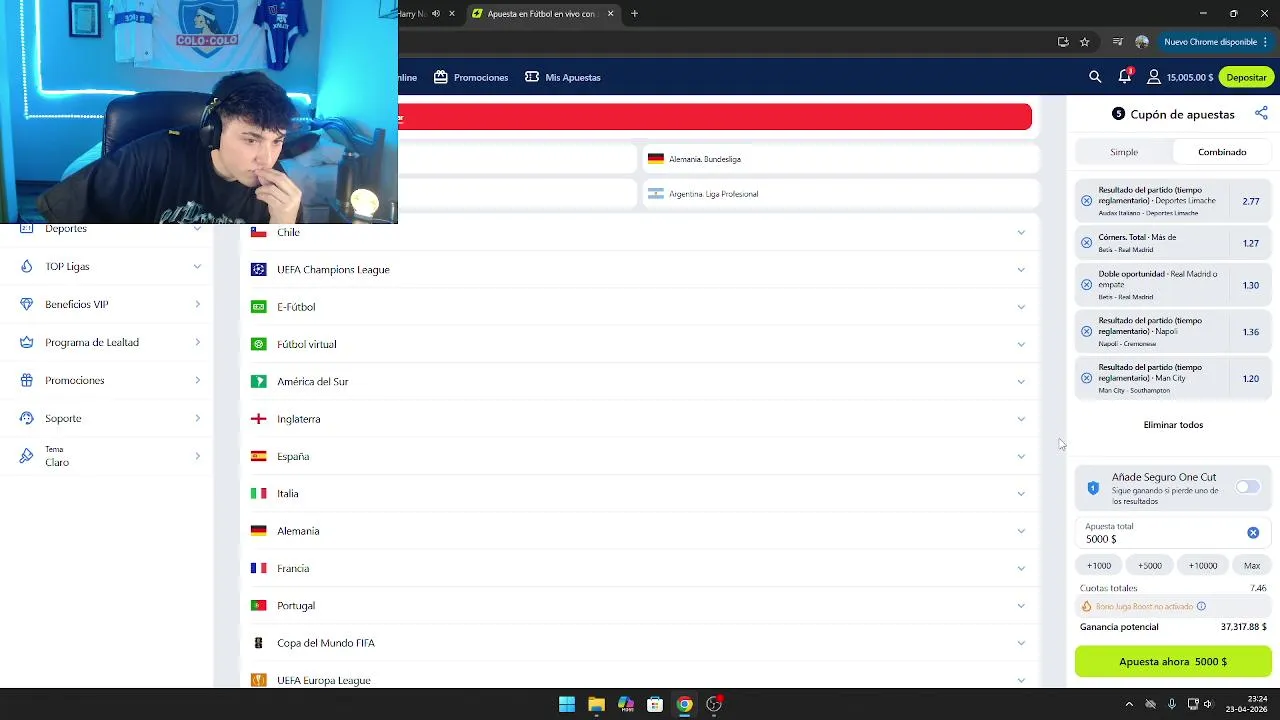This screenshot has width=1280, height=720.
Task: Open Promociones in top navigation
Action: (x=471, y=77)
